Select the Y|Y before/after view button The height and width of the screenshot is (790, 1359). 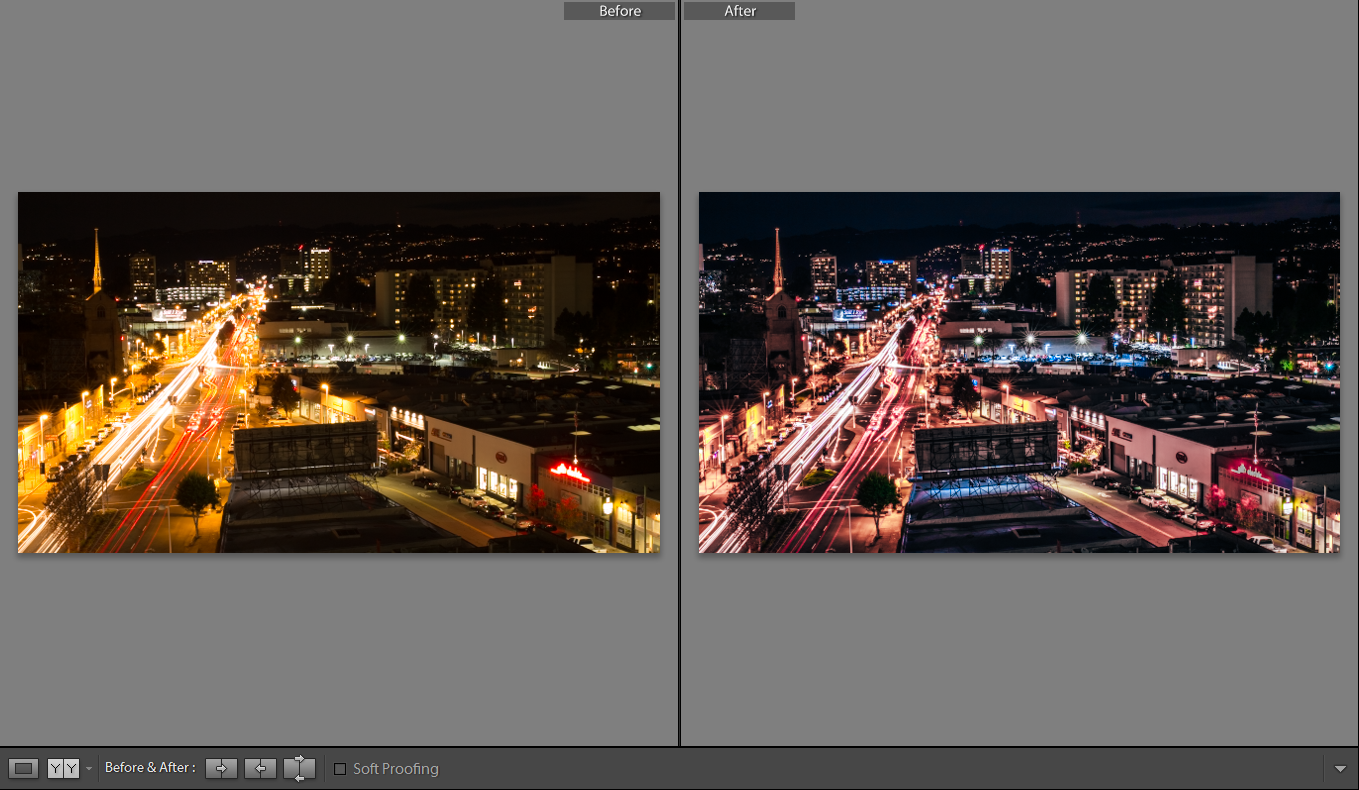click(63, 769)
